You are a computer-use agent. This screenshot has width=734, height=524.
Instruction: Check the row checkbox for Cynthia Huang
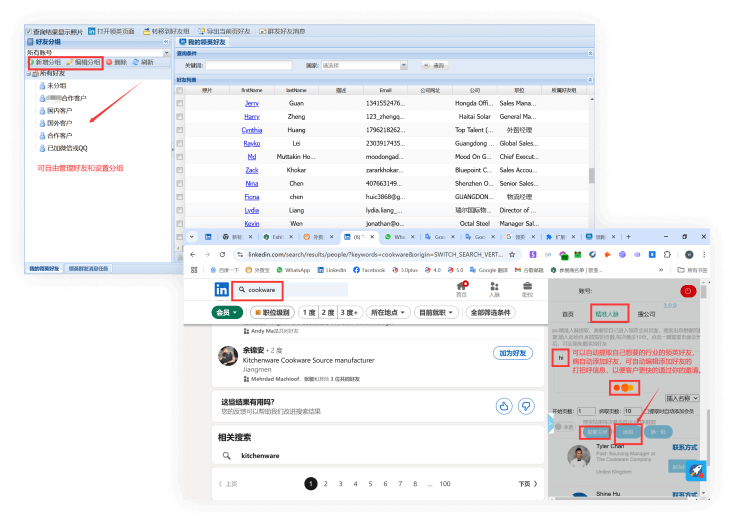[180, 130]
